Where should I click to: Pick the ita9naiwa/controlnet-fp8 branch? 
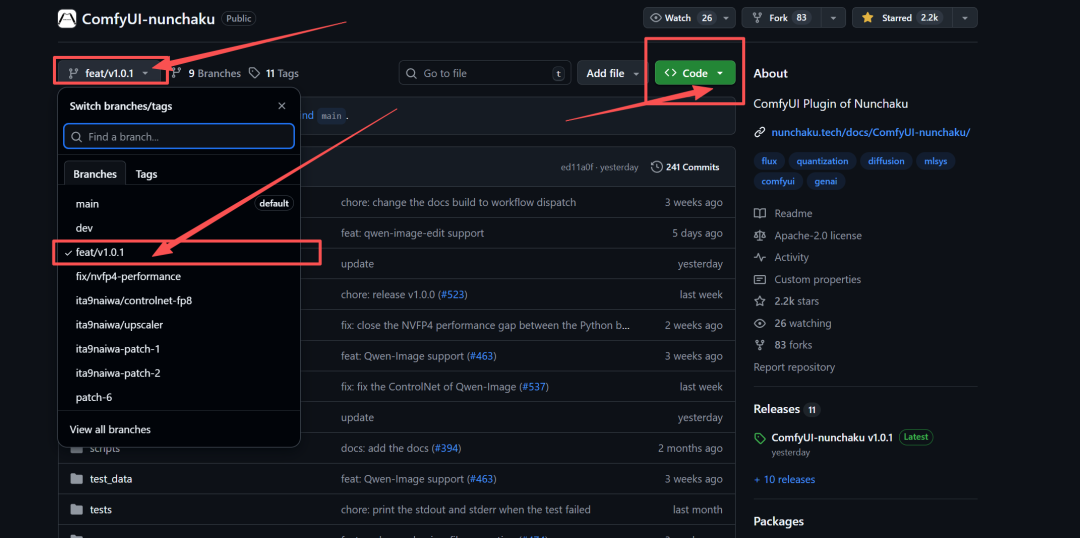click(x=179, y=300)
